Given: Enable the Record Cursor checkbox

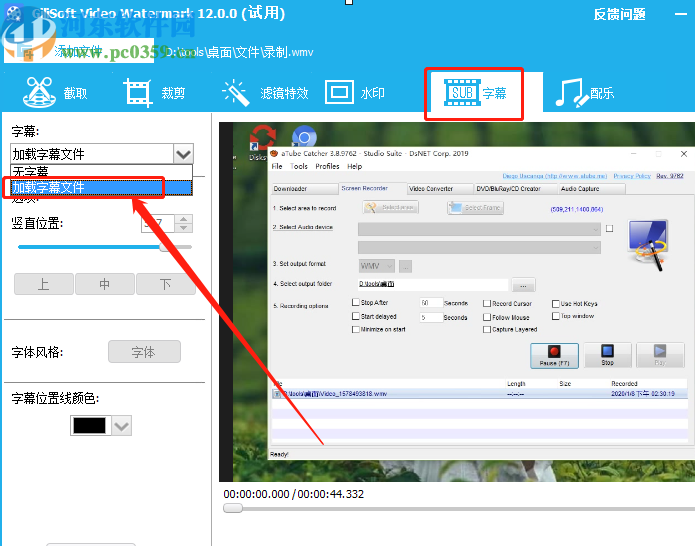Looking at the screenshot, I should click(x=487, y=304).
